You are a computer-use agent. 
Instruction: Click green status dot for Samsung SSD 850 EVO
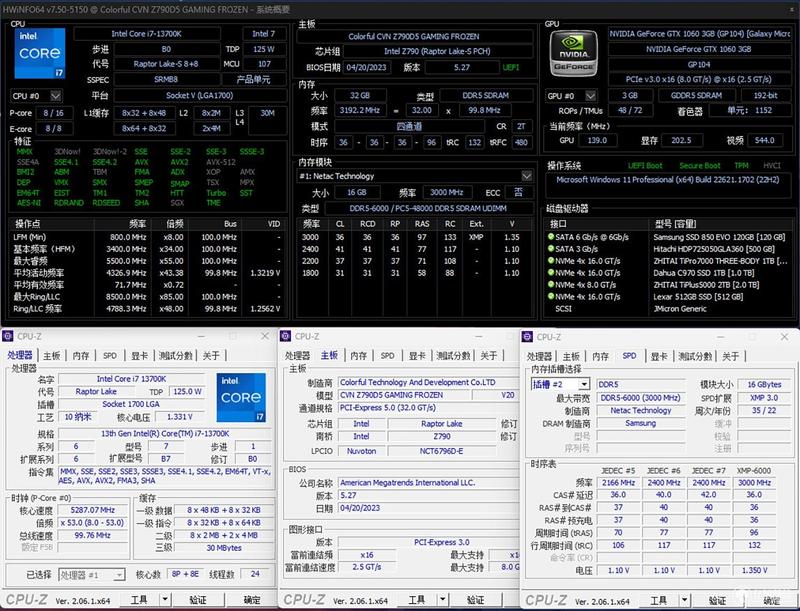551,237
